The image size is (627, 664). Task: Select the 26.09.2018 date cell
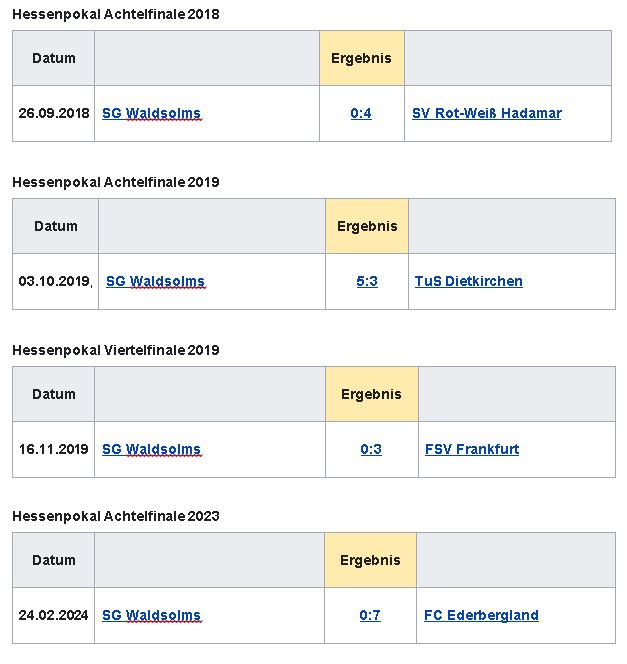54,113
